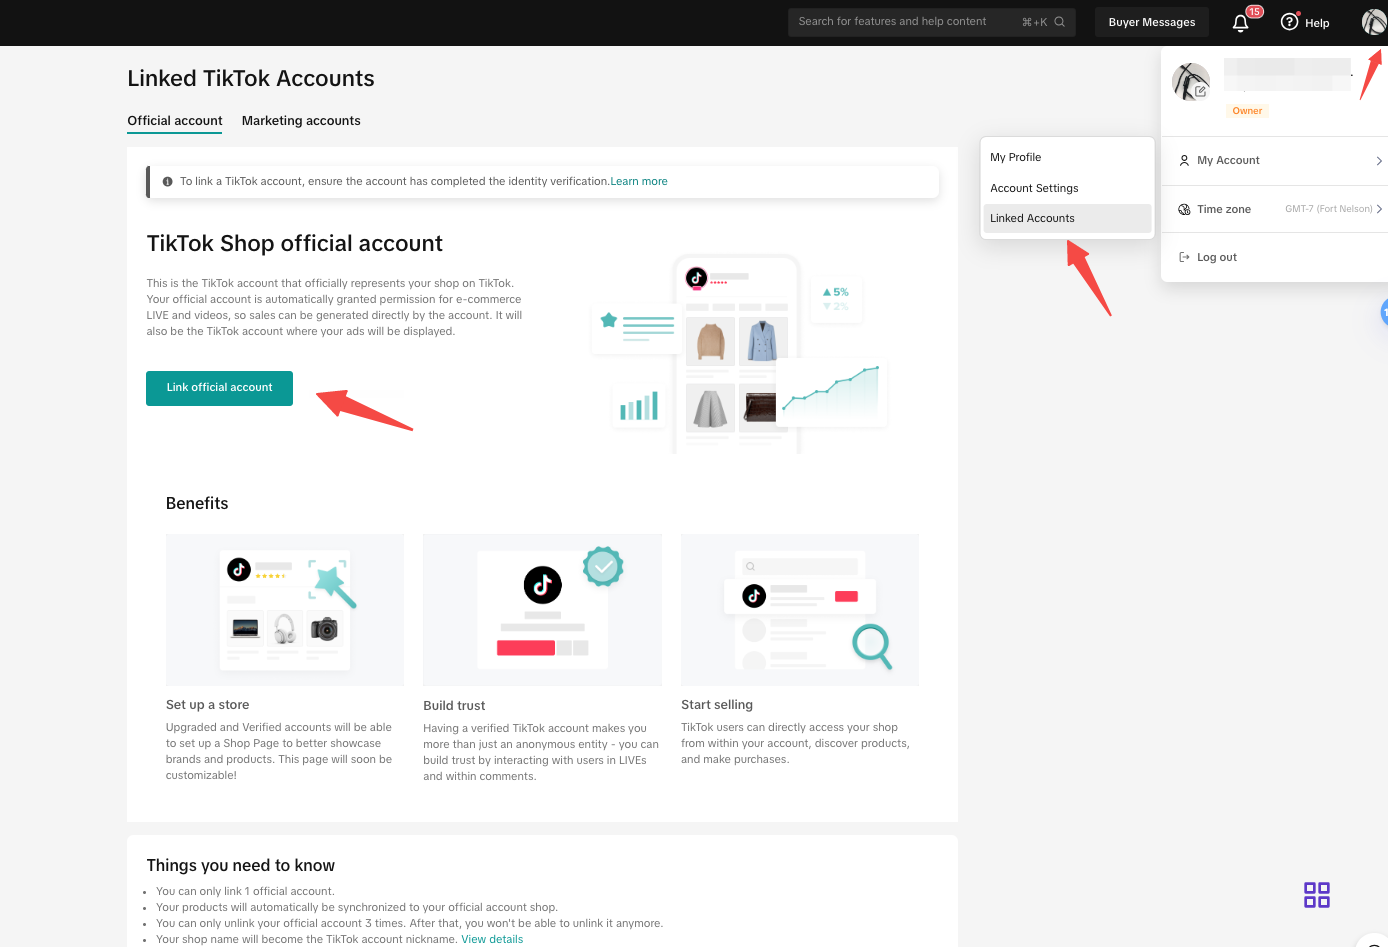Click the Help label in top bar
Viewport: 1388px width, 947px height.
(1317, 23)
